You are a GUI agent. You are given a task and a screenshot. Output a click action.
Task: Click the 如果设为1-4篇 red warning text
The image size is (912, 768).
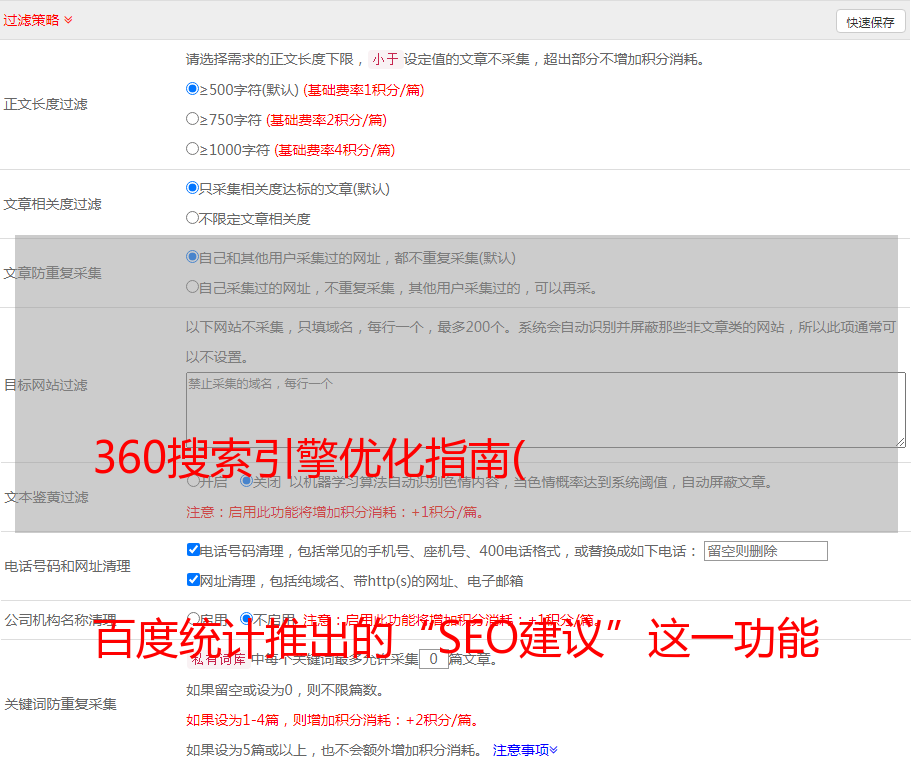pos(334,720)
